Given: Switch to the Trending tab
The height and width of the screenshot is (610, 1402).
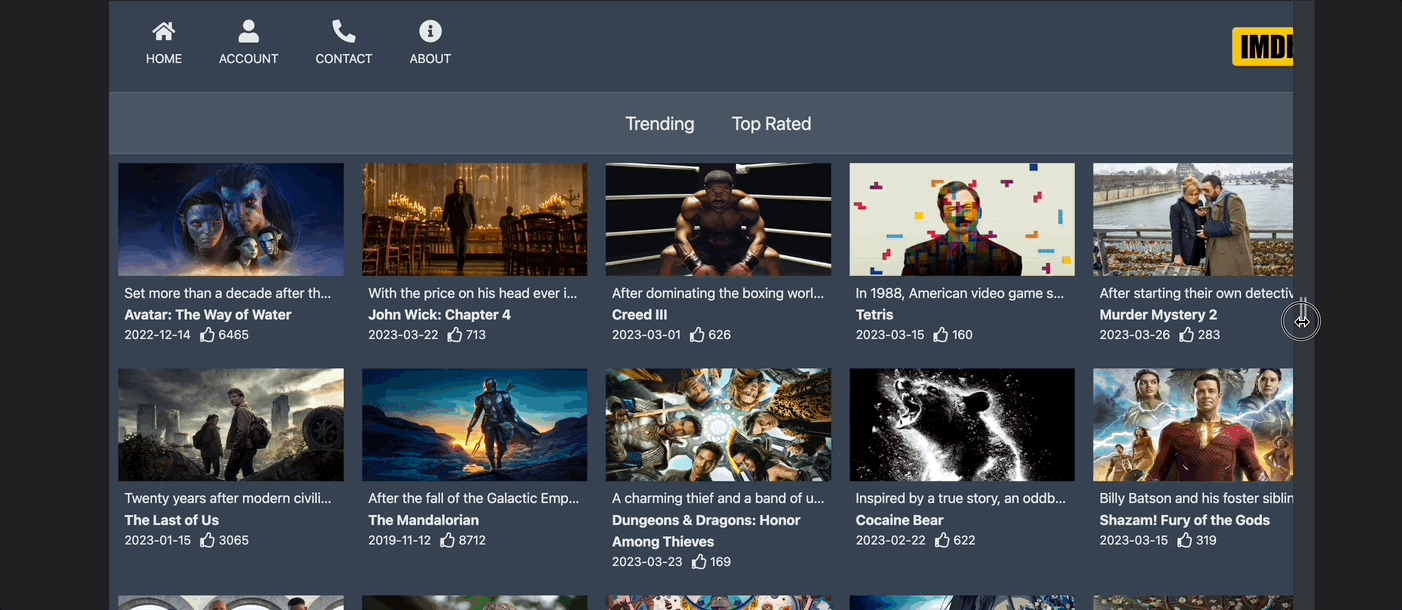Looking at the screenshot, I should click(660, 124).
